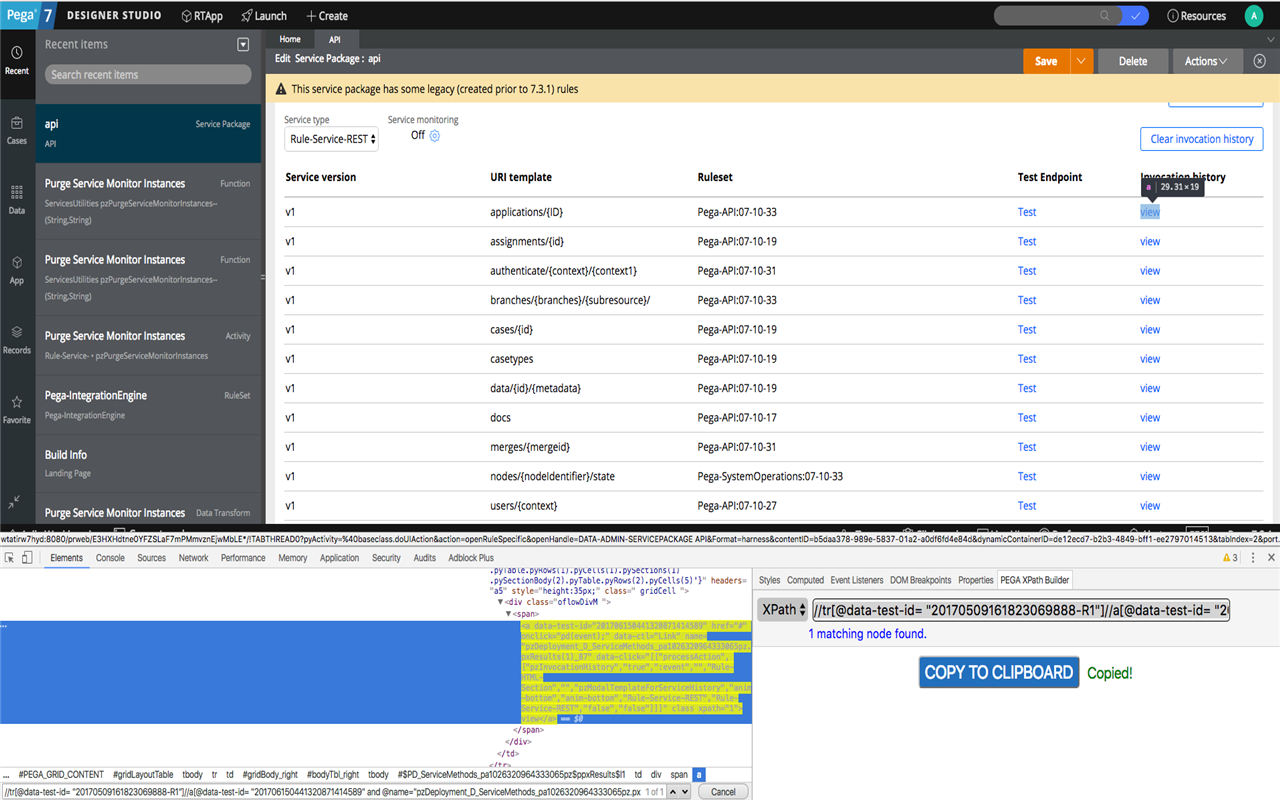Close the DevTools panel
The height and width of the screenshot is (800, 1280).
click(x=1271, y=558)
